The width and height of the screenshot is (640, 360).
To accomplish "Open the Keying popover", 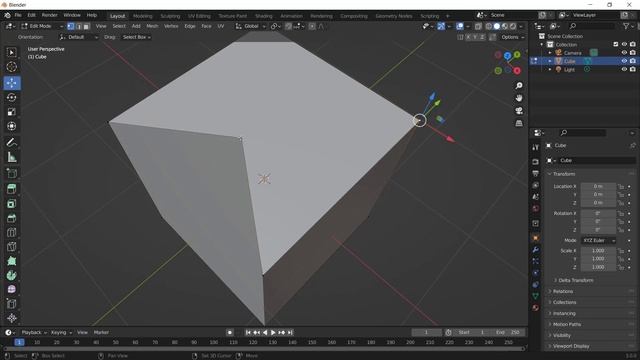I will (x=61, y=333).
